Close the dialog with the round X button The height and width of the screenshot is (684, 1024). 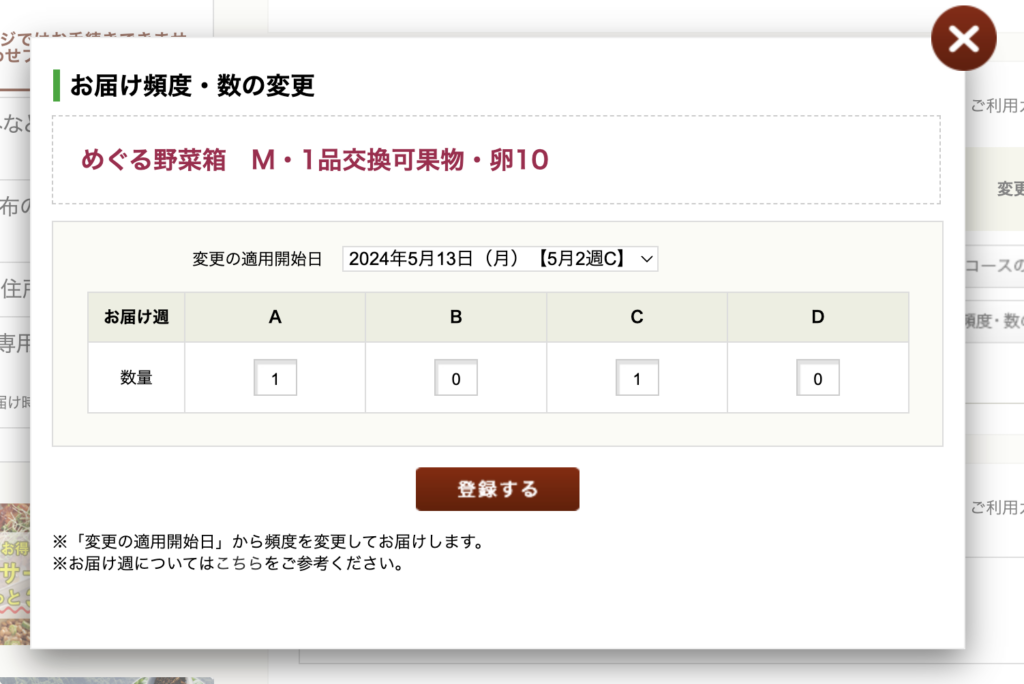click(963, 39)
